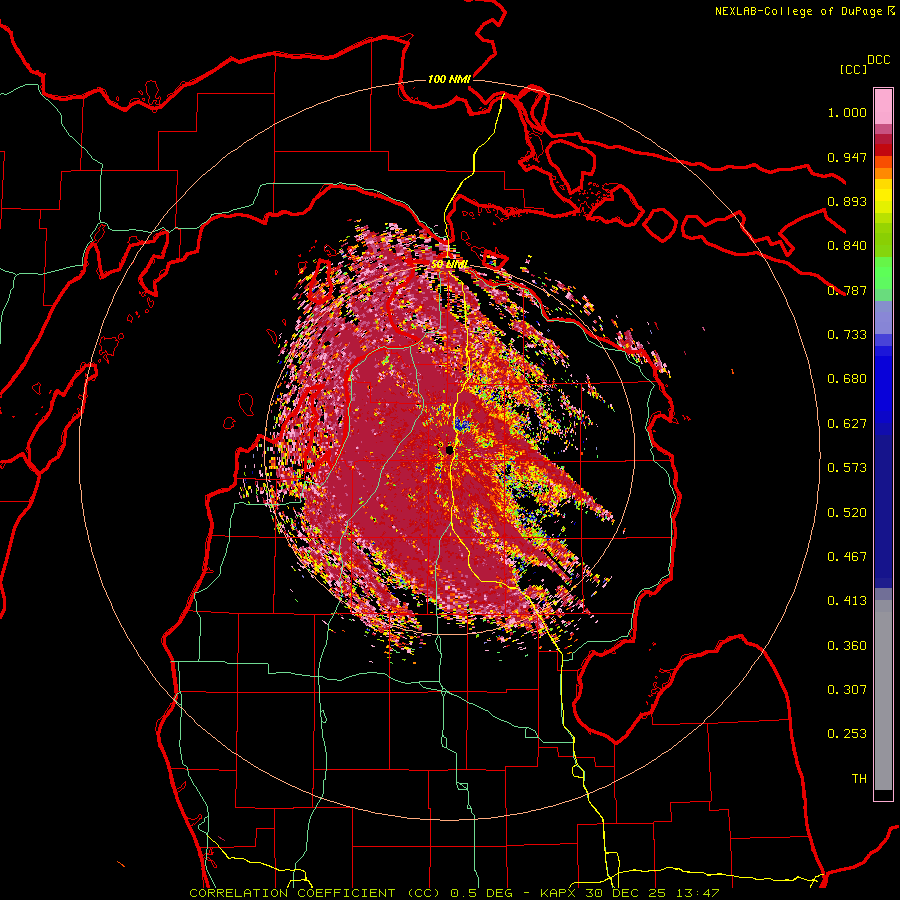Click the 0.840 legend value
The width and height of the screenshot is (900, 900).
[847, 246]
